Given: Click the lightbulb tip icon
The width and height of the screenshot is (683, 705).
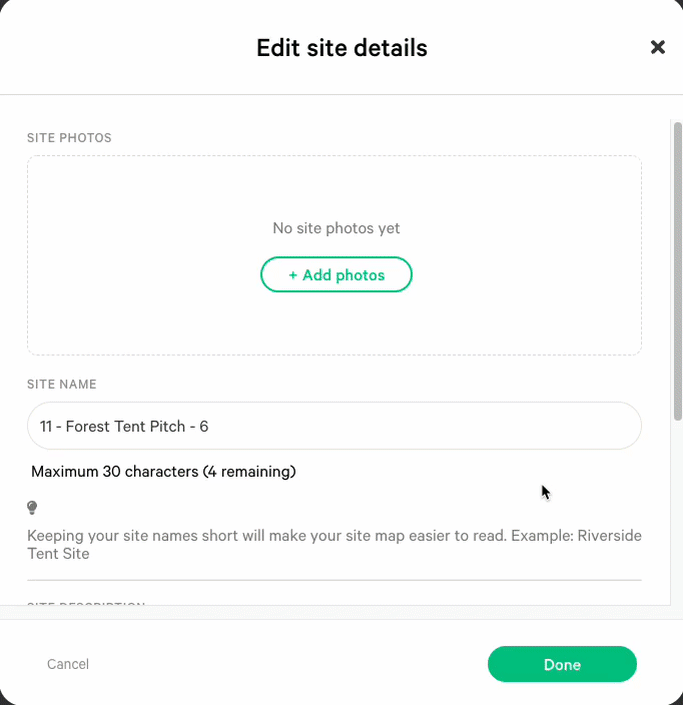Looking at the screenshot, I should pos(32,508).
